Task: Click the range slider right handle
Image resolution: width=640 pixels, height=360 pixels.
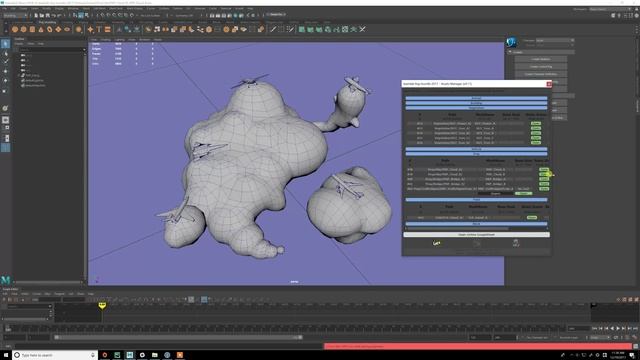Action: (300, 338)
